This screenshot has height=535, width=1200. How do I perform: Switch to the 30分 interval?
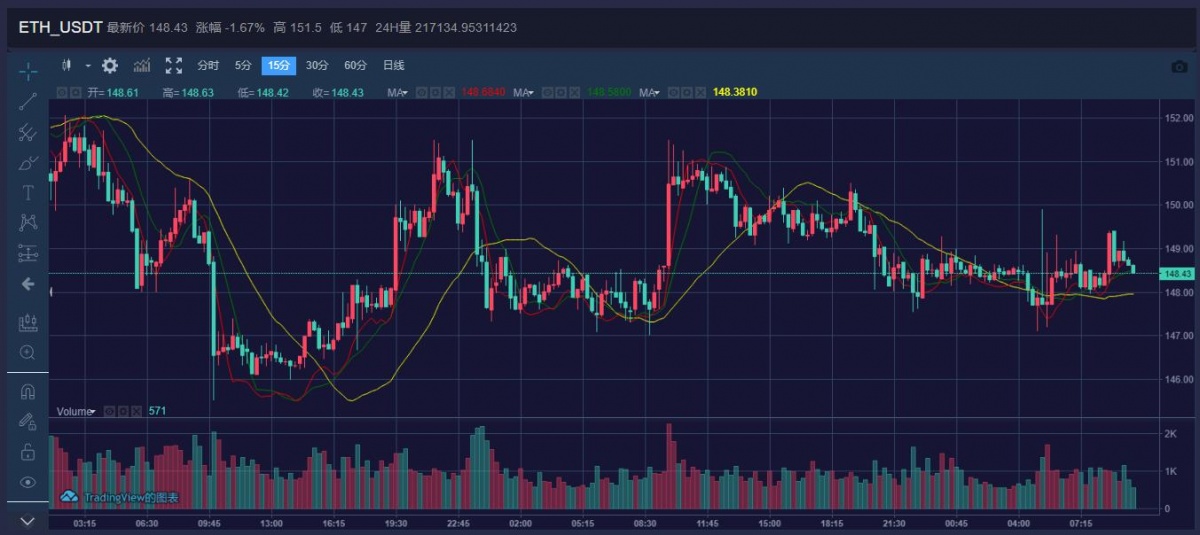point(317,65)
